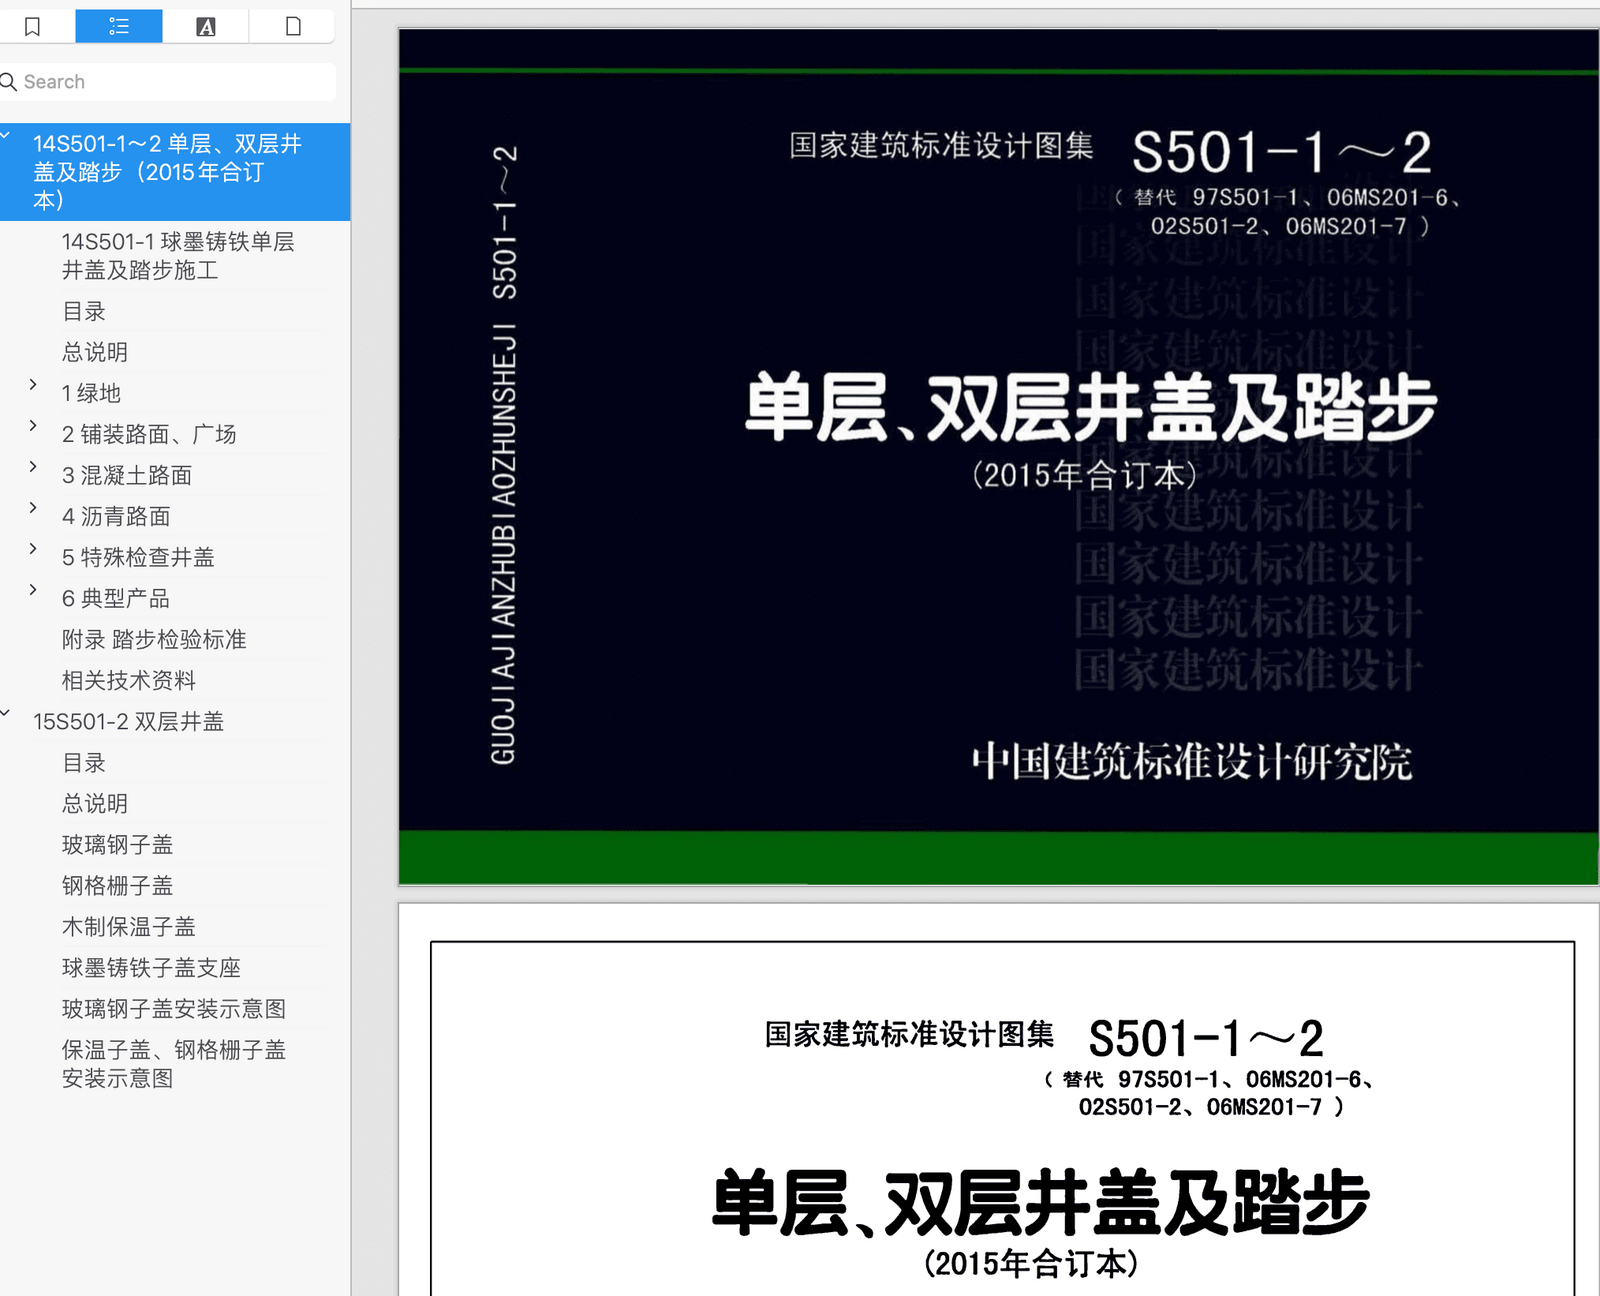Expand the "5 特殊检查井盖" section
The width and height of the screenshot is (1600, 1296).
[33, 548]
